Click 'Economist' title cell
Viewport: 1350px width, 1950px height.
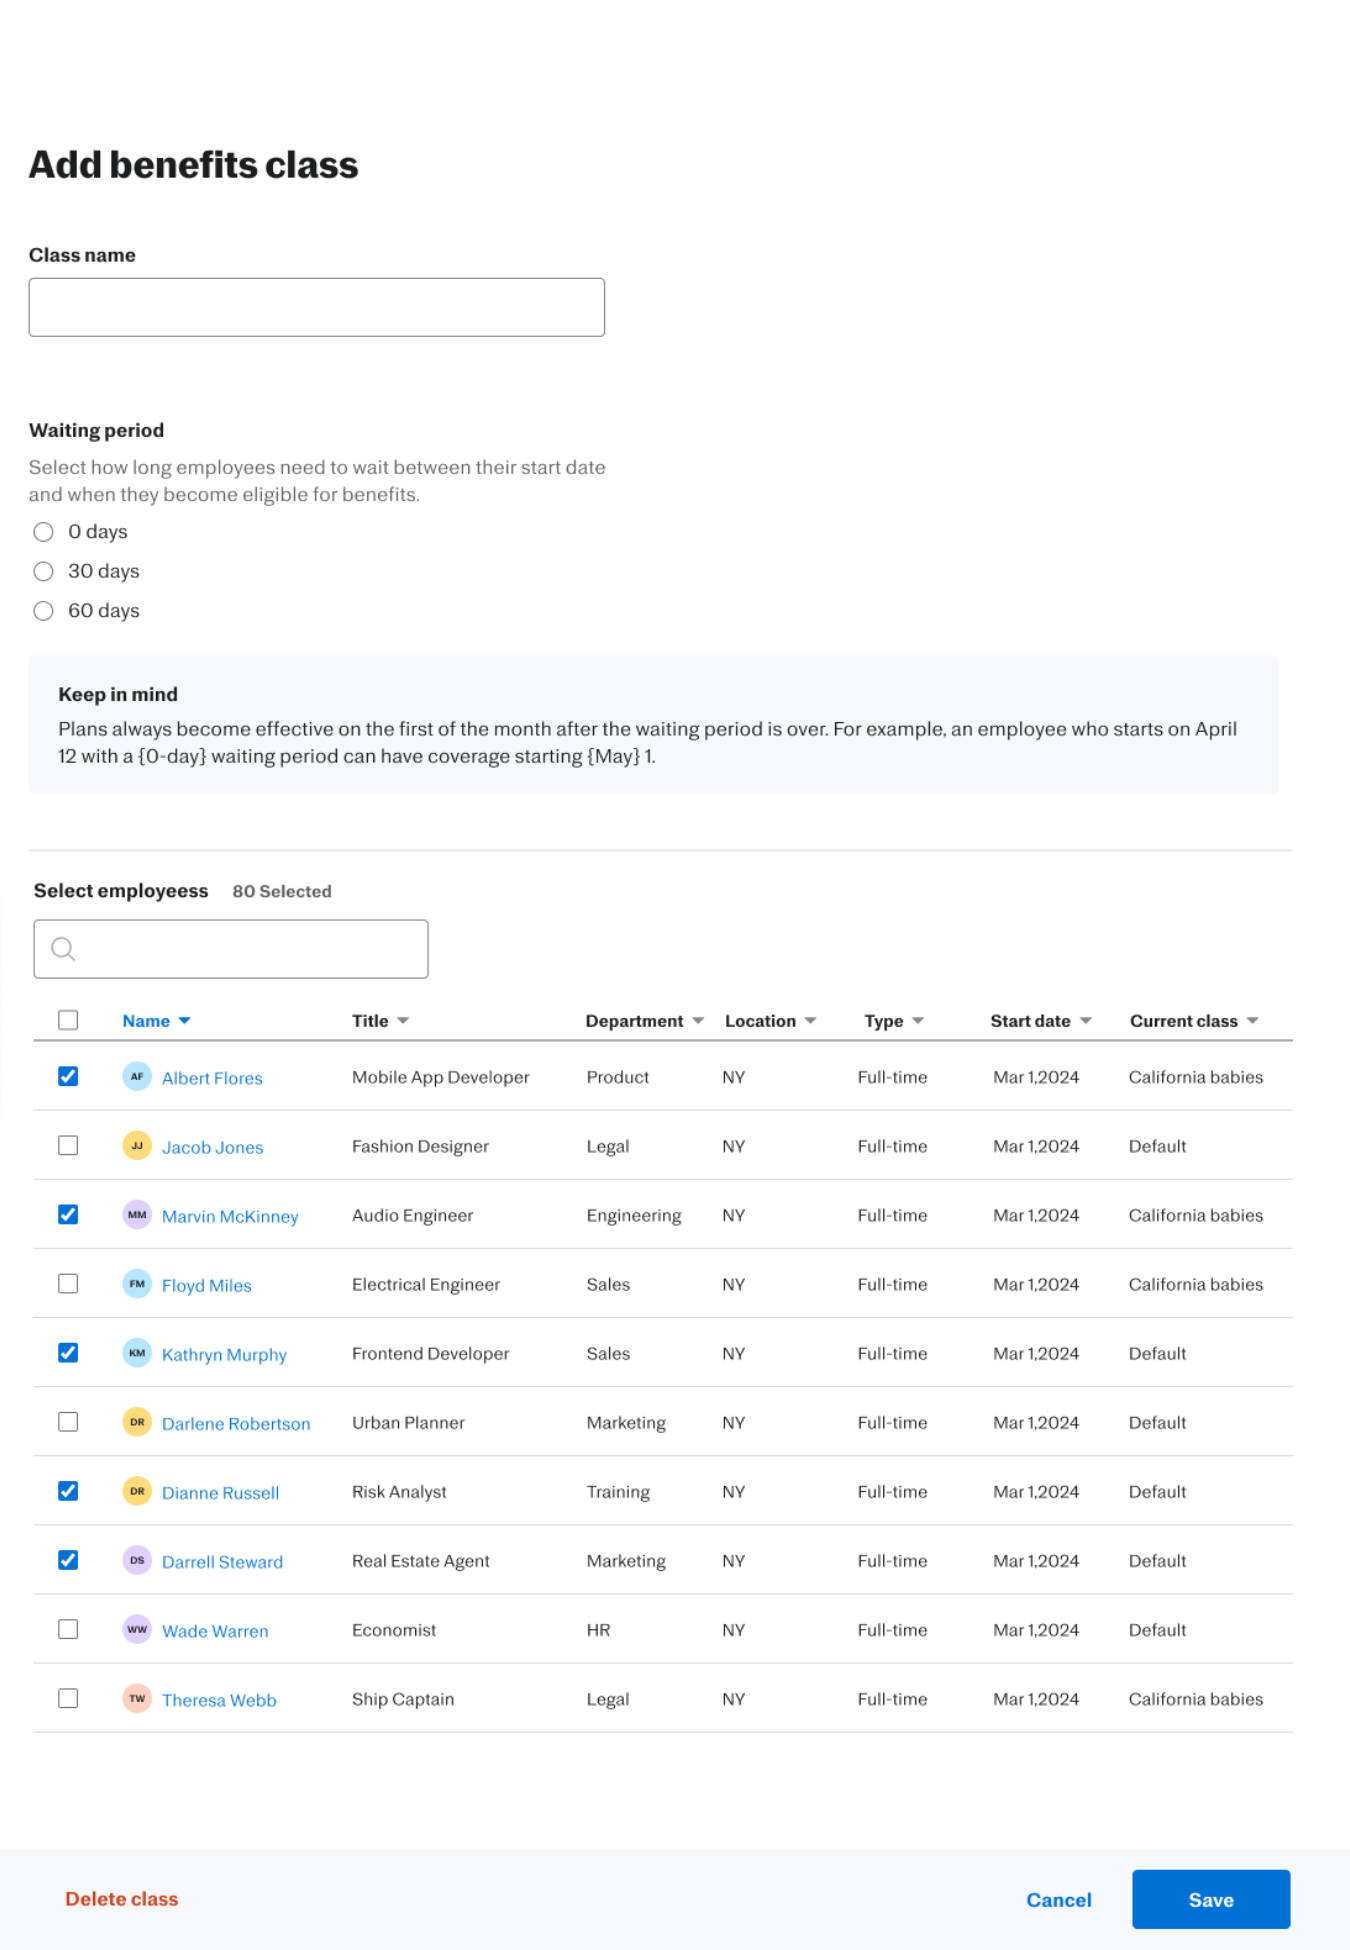coord(393,1629)
